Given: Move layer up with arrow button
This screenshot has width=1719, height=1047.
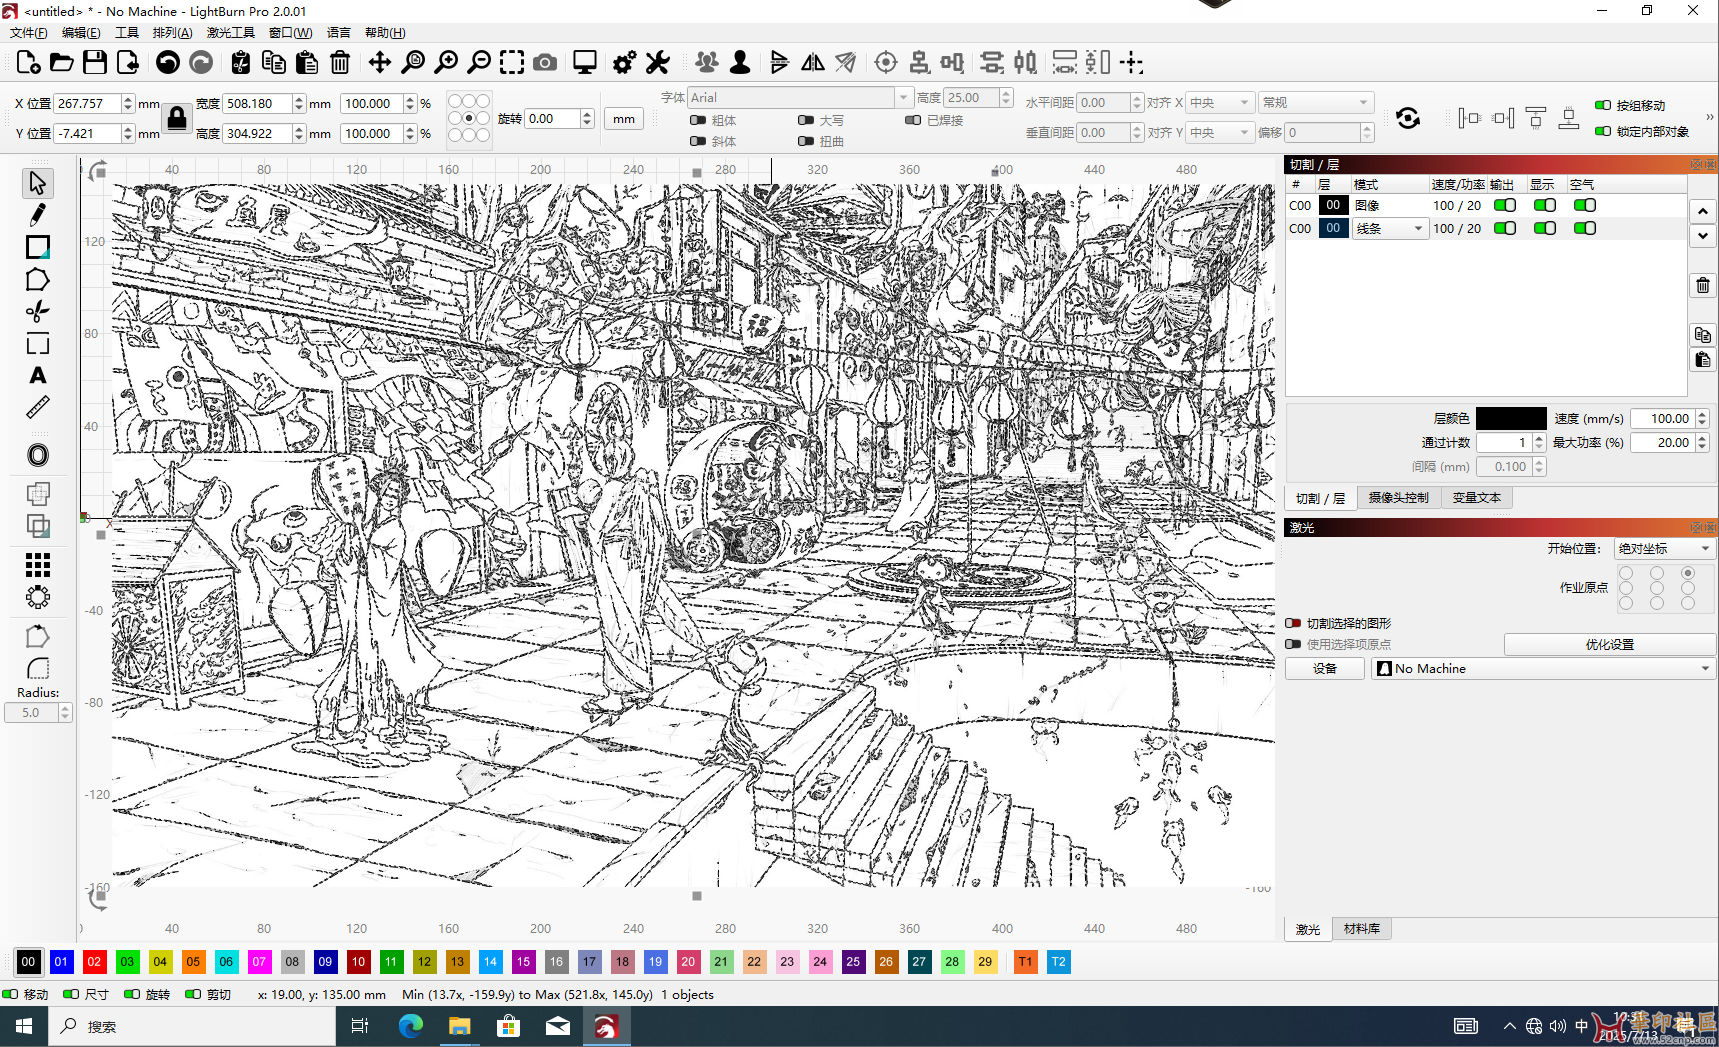Looking at the screenshot, I should point(1703,211).
